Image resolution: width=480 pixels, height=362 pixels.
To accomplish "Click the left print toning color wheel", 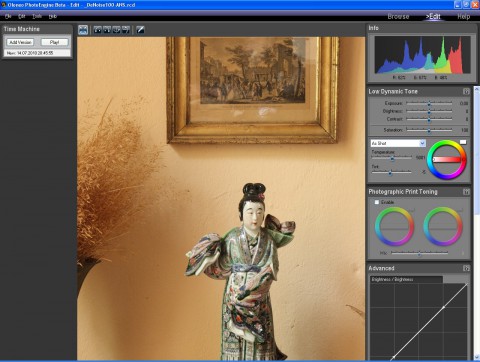I will pos(394,226).
